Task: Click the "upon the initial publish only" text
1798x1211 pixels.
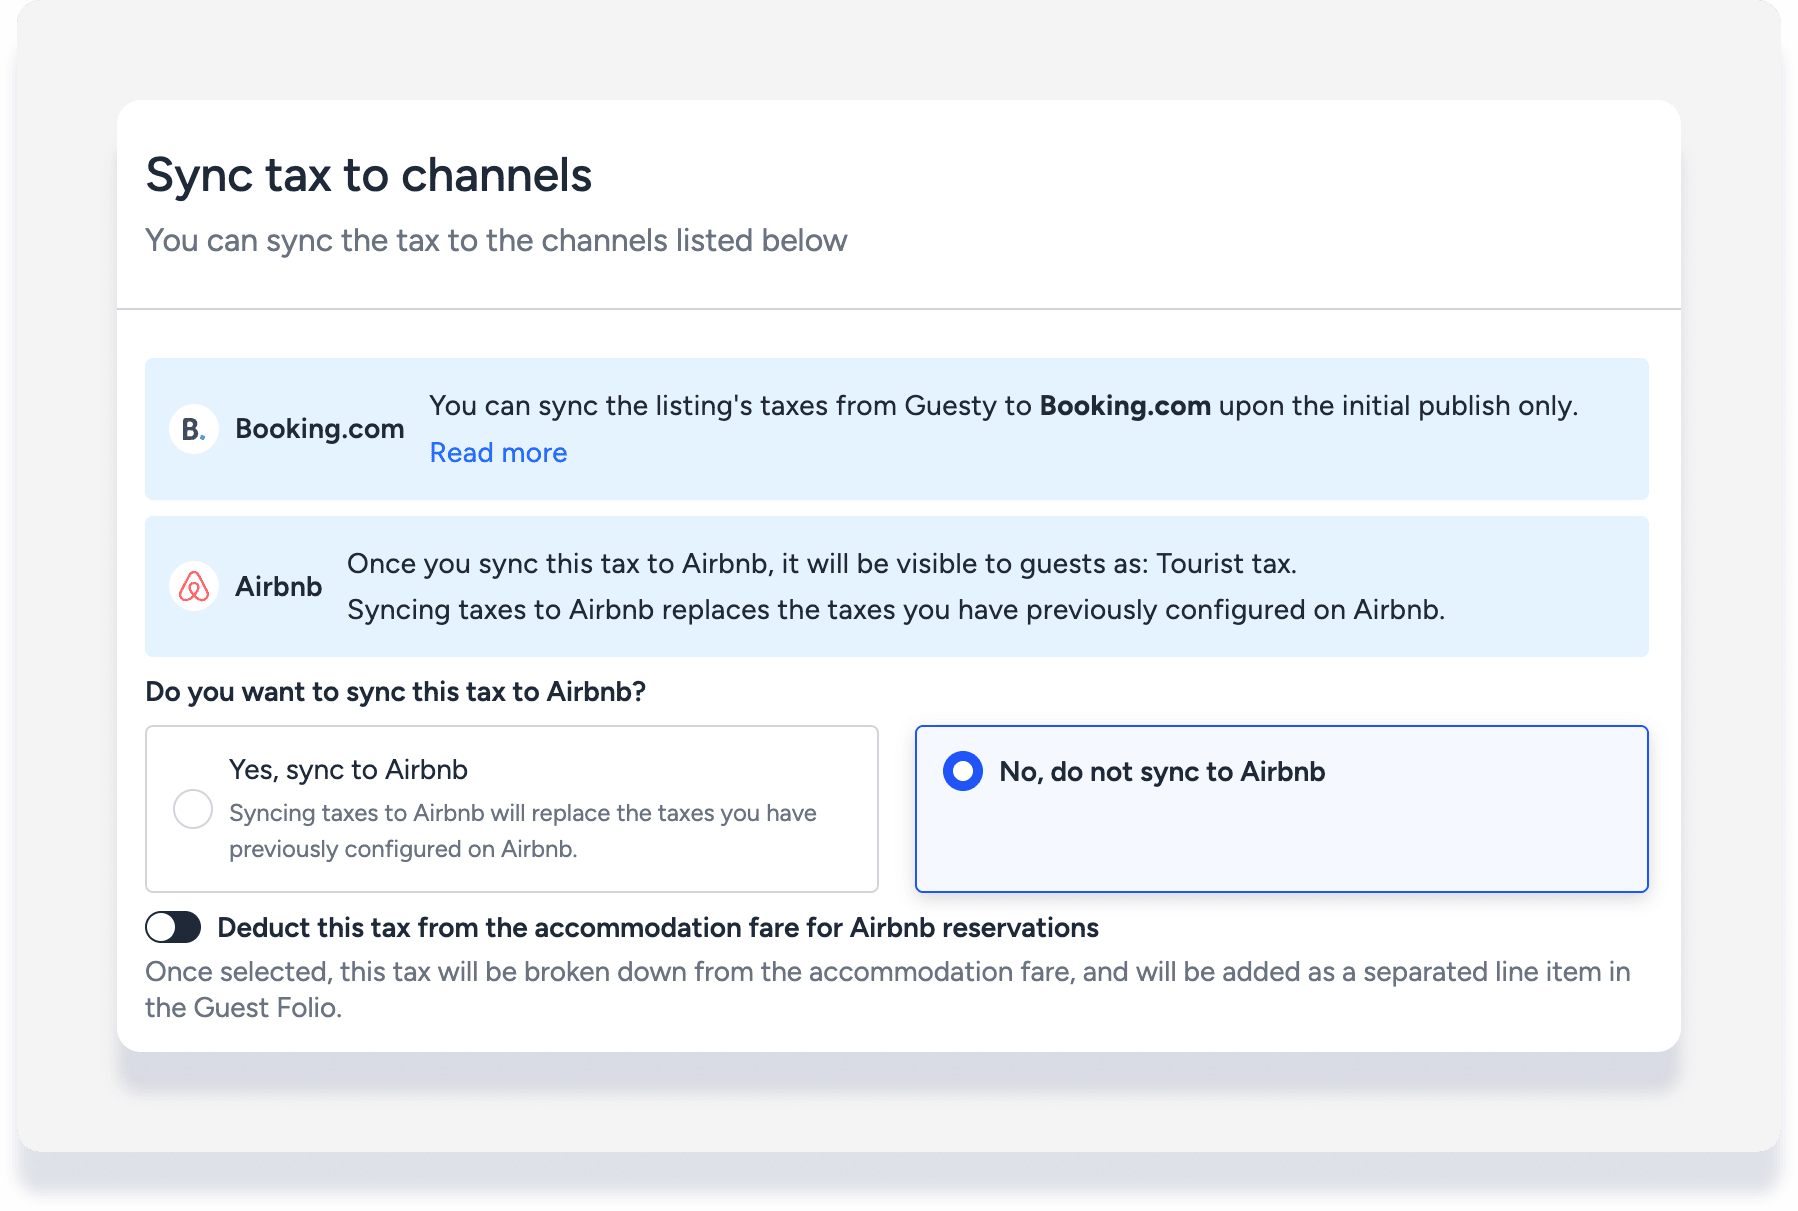Action: 1398,406
